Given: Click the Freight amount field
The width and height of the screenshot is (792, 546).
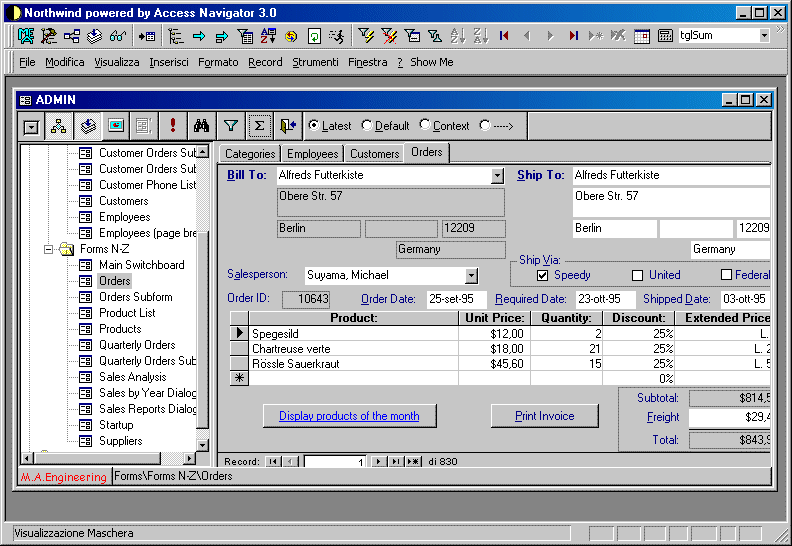Looking at the screenshot, I should [729, 418].
